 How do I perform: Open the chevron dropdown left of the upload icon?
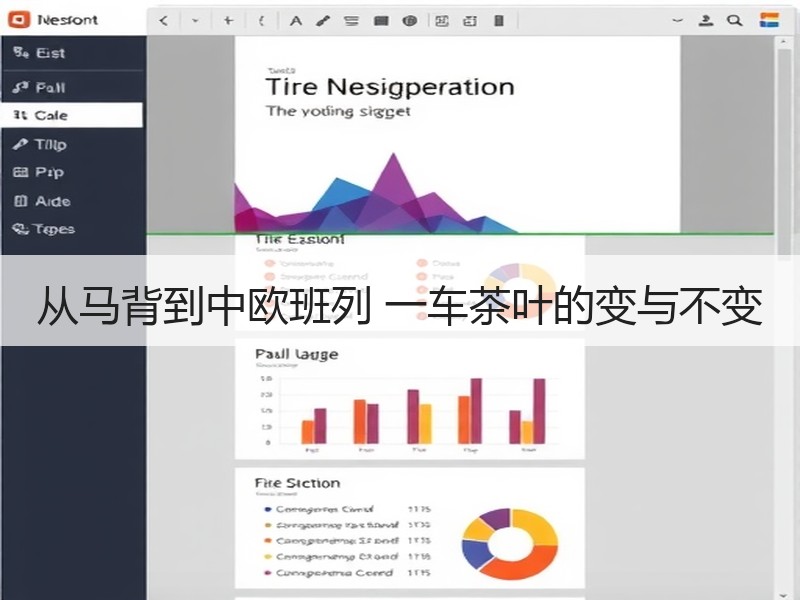click(677, 21)
